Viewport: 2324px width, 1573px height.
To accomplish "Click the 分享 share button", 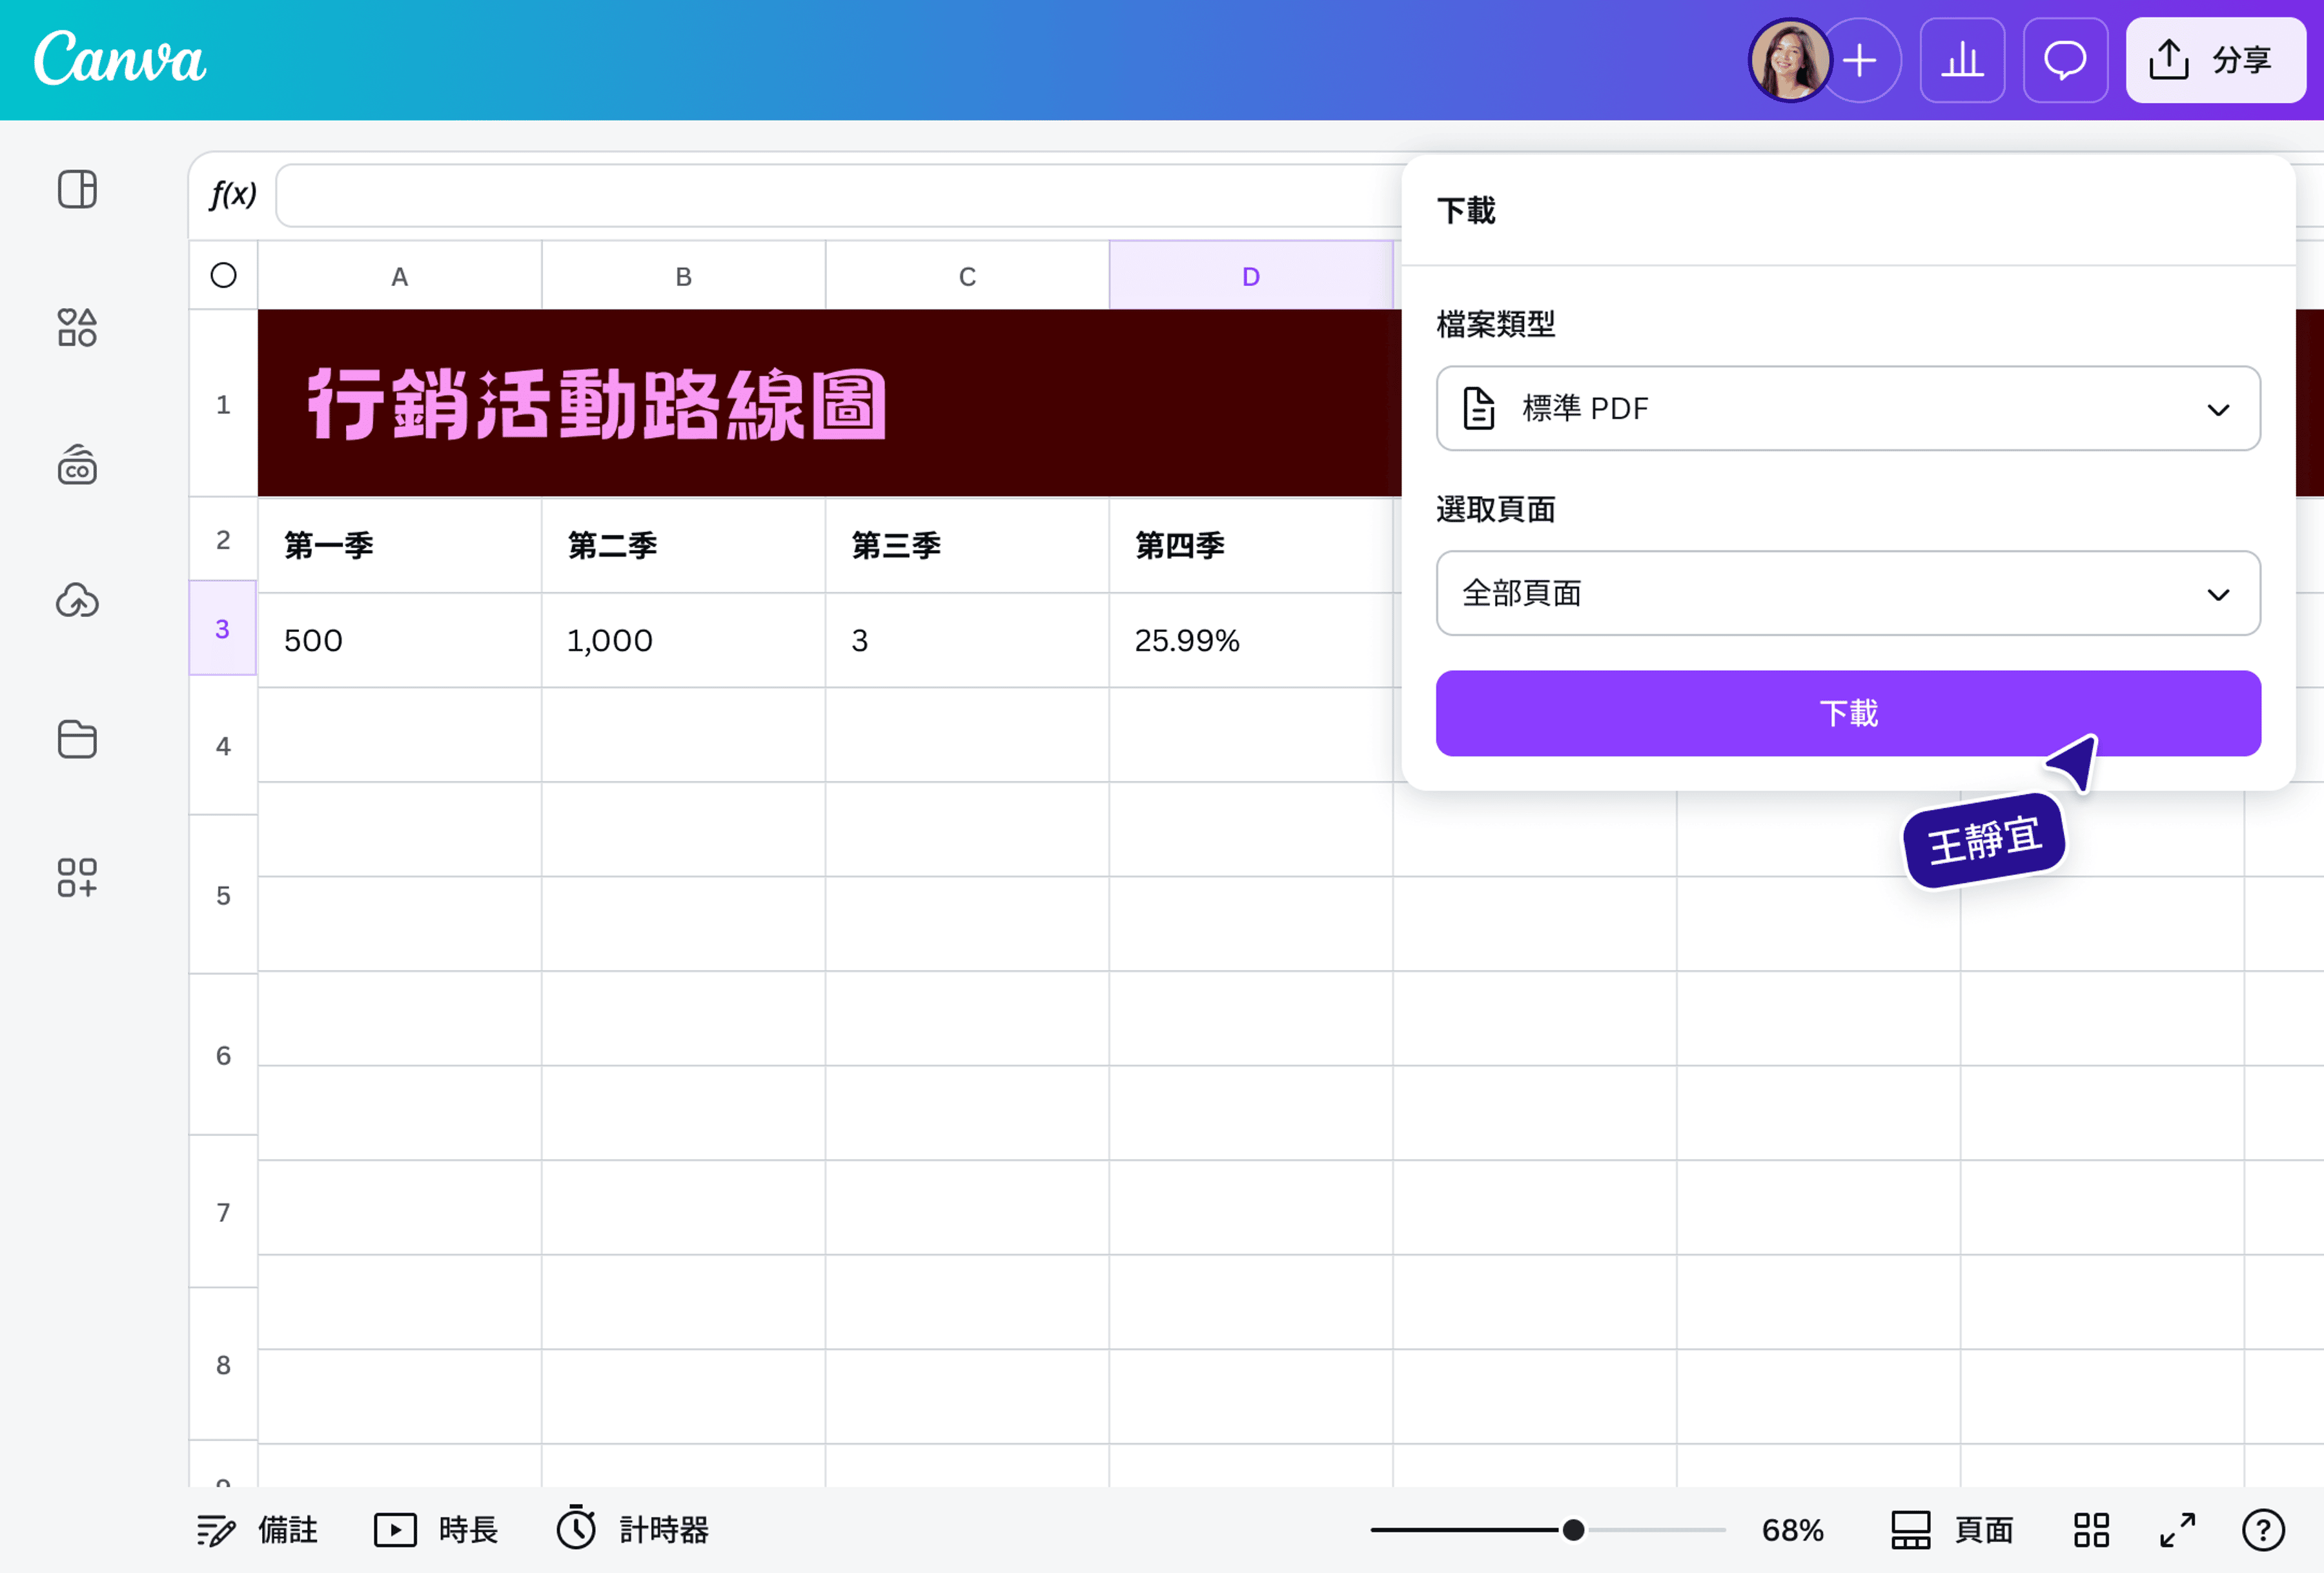I will coord(2215,60).
